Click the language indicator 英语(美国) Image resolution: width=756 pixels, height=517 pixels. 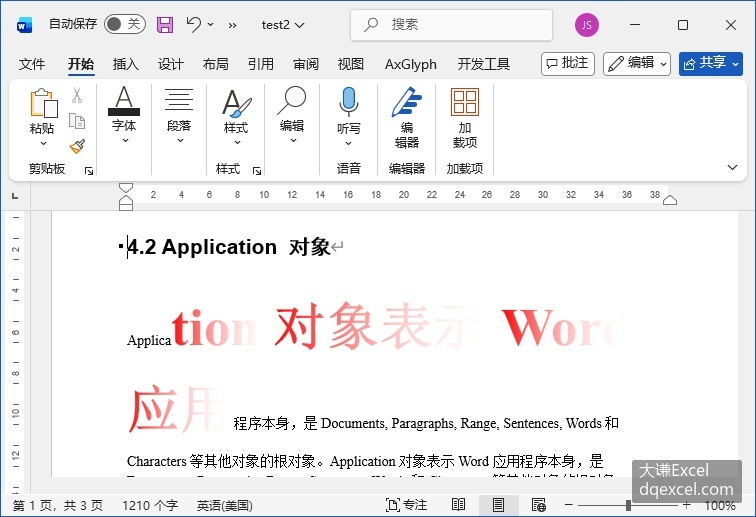click(225, 505)
